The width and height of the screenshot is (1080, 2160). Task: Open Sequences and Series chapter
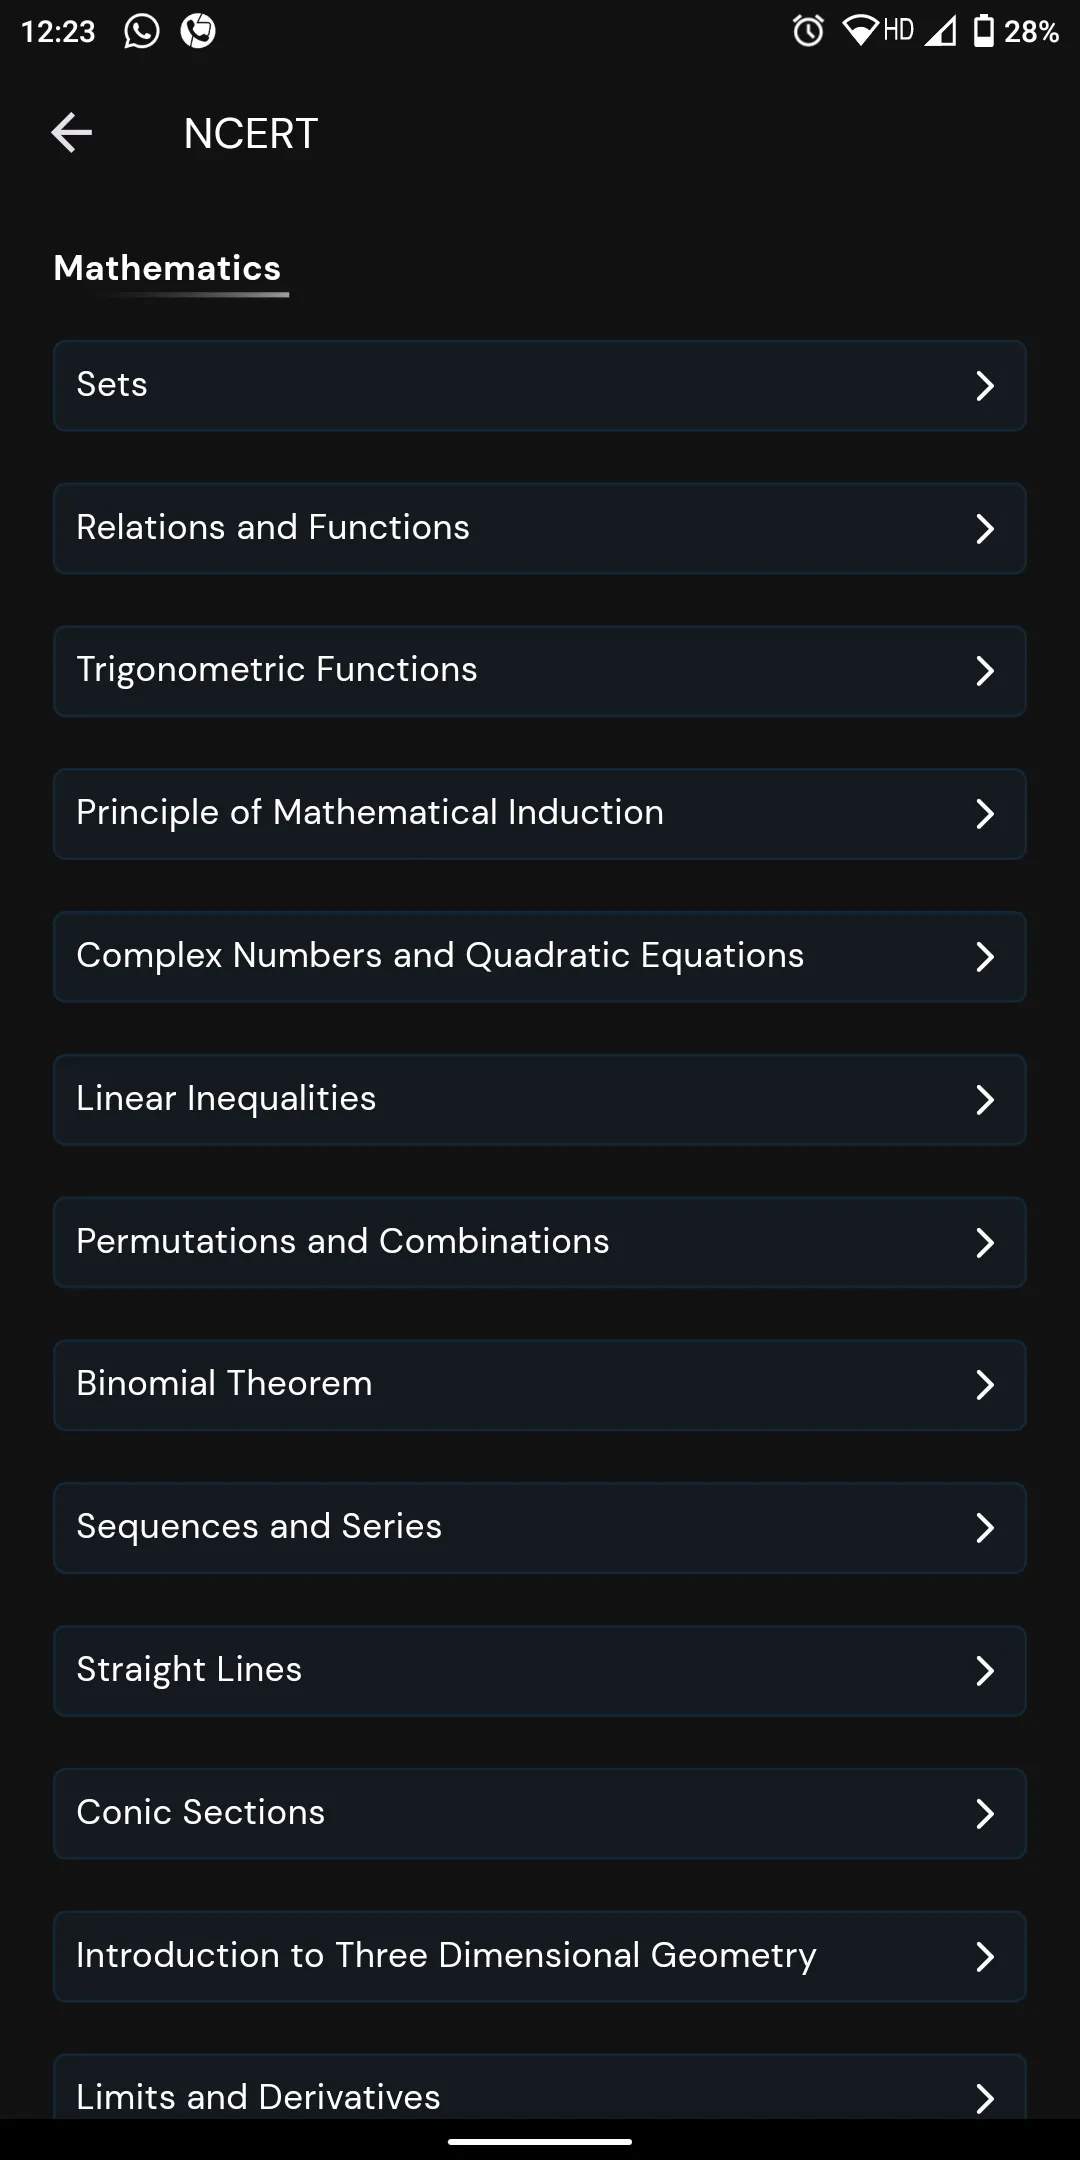pos(540,1528)
